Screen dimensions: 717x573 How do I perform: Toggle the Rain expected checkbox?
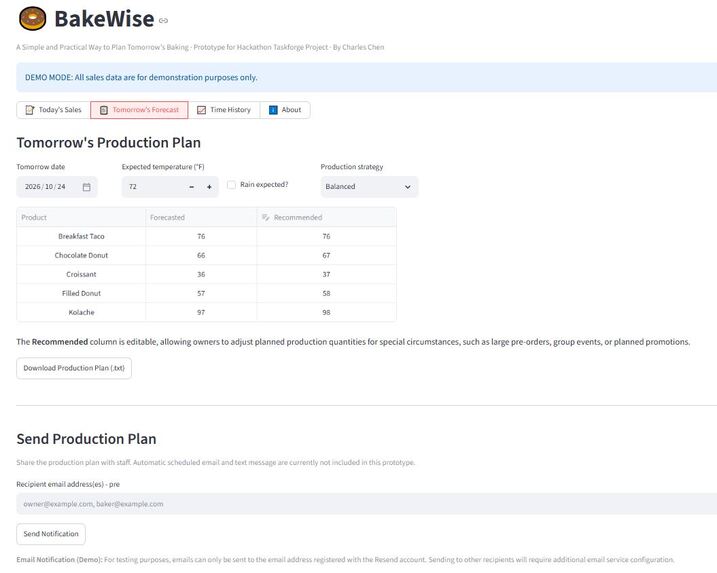(231, 185)
